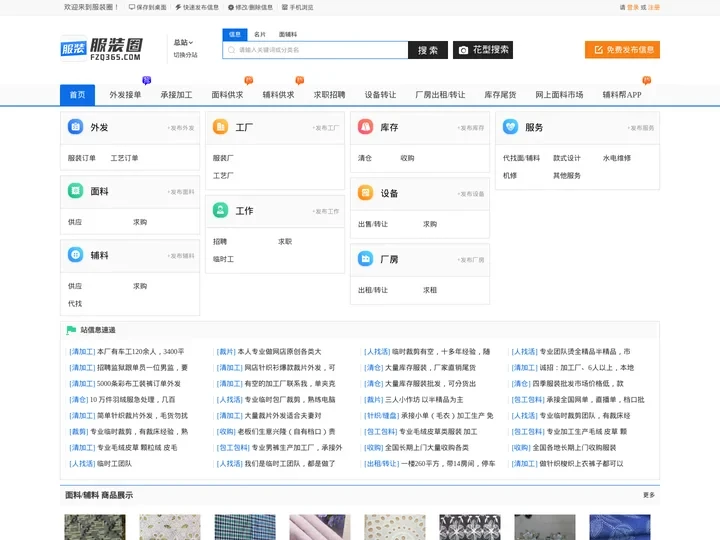Select the 面辅料 search tab
This screenshot has width=720, height=540.
pyautogui.click(x=288, y=34)
